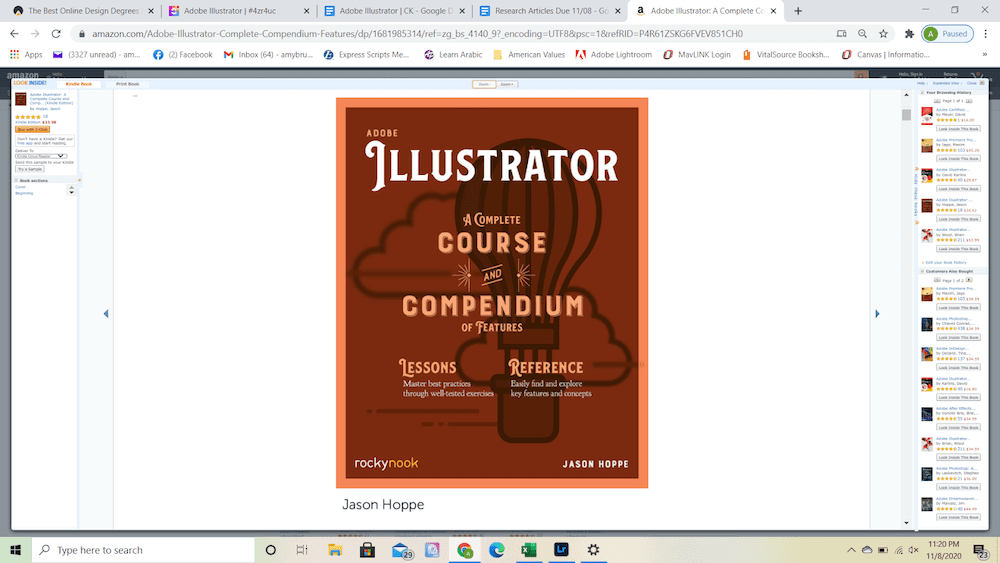Open the Cover book section link
This screenshot has height=563, width=1000.
(x=20, y=187)
